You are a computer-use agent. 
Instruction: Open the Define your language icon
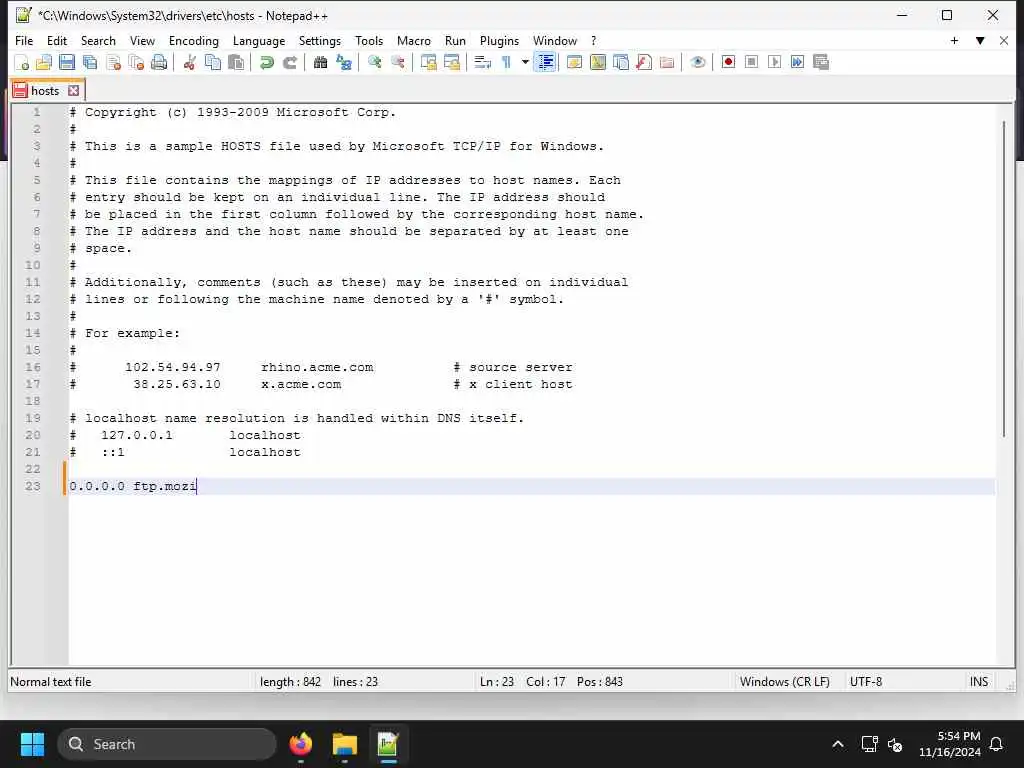tap(574, 63)
